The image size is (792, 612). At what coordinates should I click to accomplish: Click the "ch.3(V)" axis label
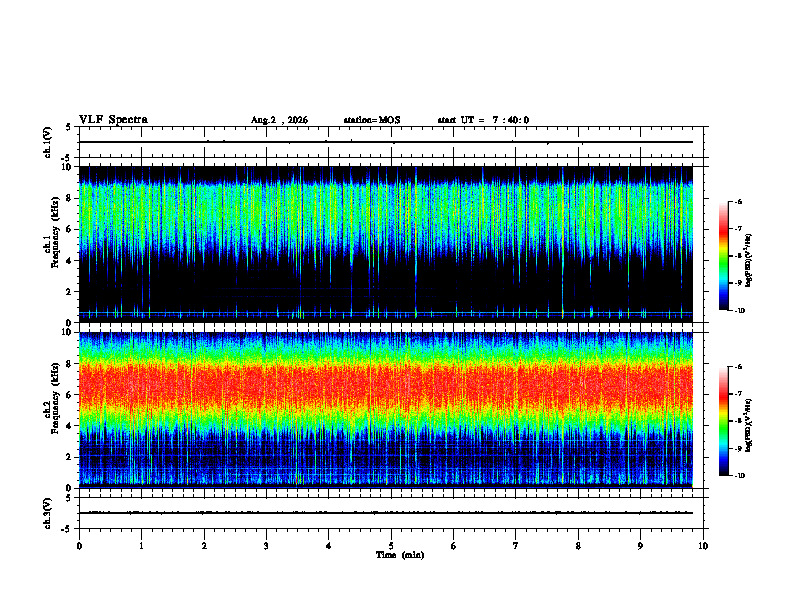[48, 513]
